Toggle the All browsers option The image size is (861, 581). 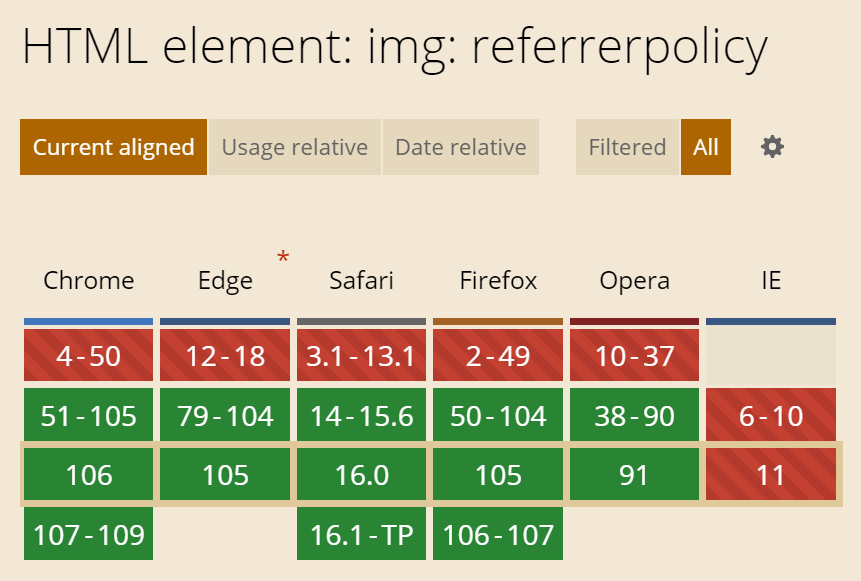706,147
